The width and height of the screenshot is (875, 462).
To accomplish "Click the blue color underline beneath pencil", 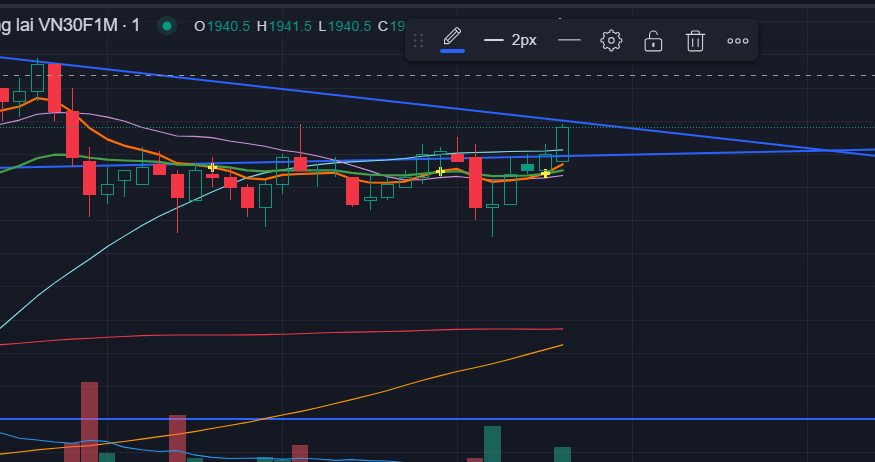I will coord(453,51).
